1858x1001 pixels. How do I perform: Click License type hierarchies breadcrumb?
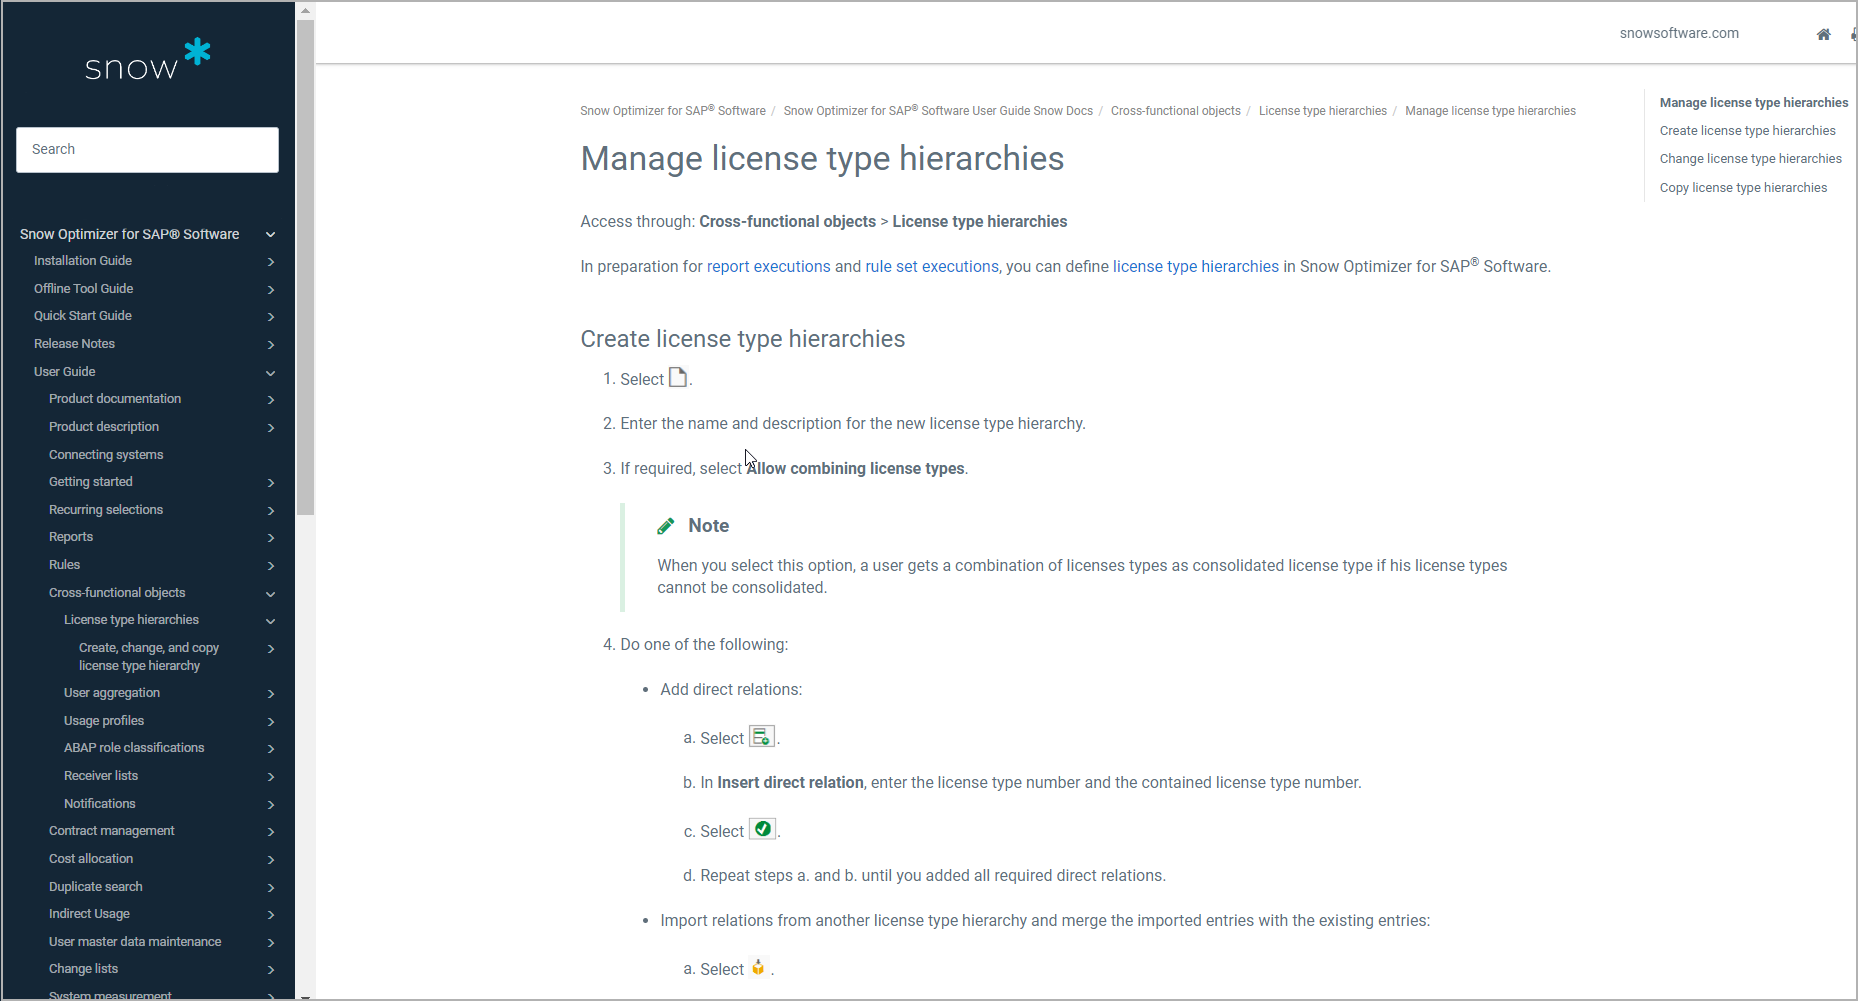pyautogui.click(x=1323, y=111)
